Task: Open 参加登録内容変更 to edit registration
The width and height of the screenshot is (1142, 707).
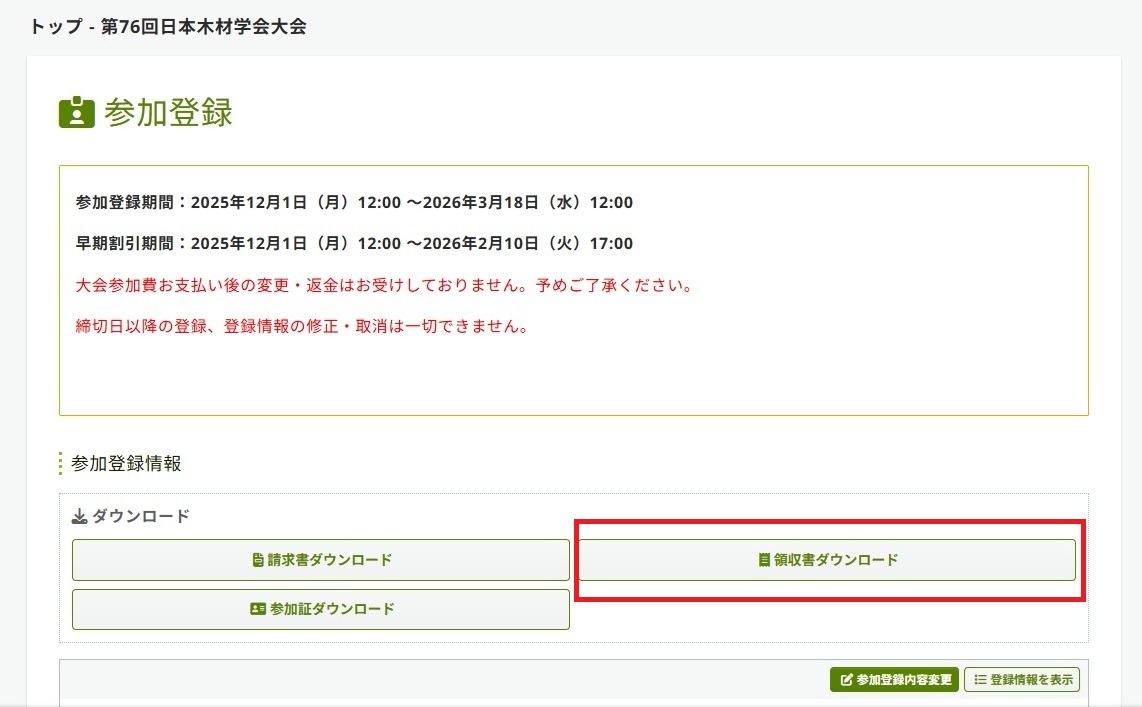Action: pyautogui.click(x=894, y=680)
